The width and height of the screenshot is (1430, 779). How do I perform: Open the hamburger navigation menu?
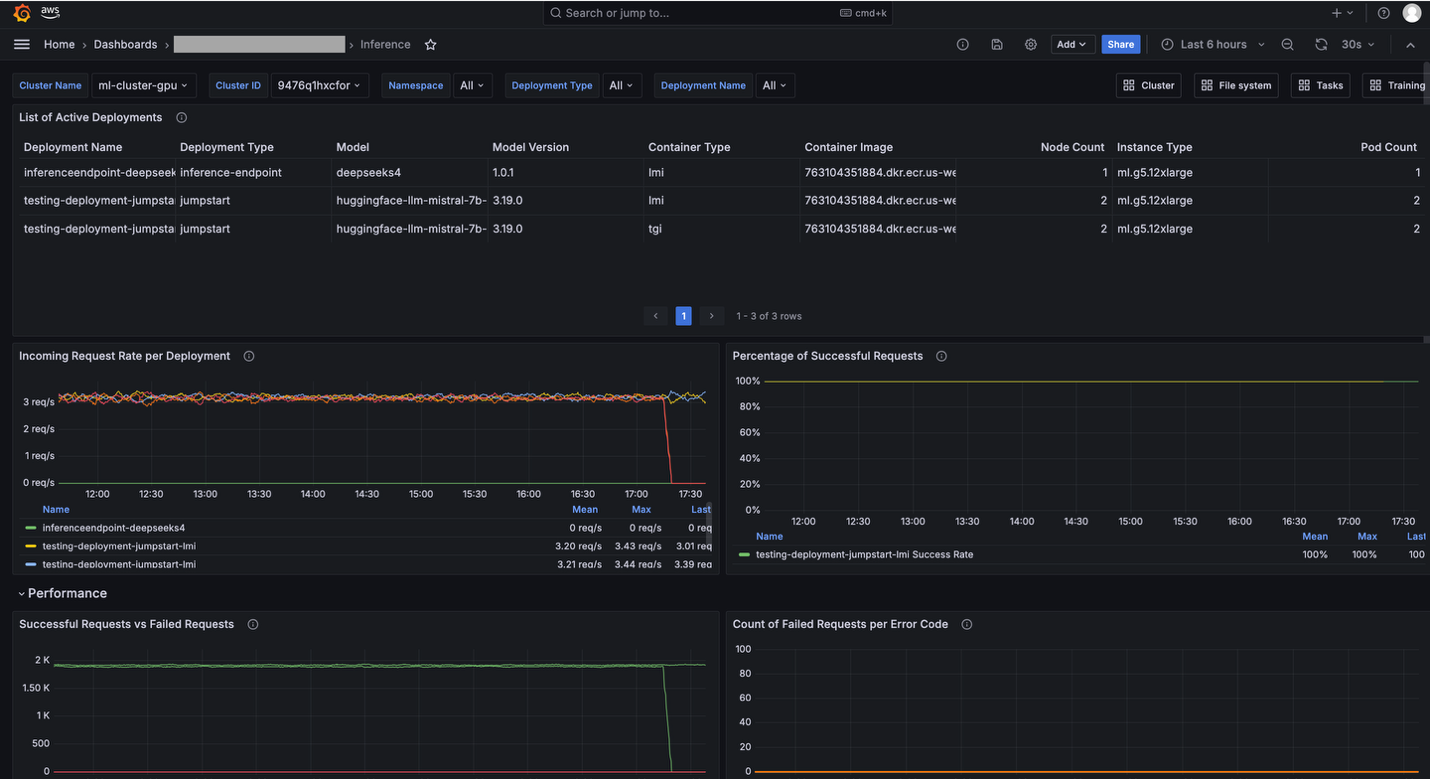point(21,44)
